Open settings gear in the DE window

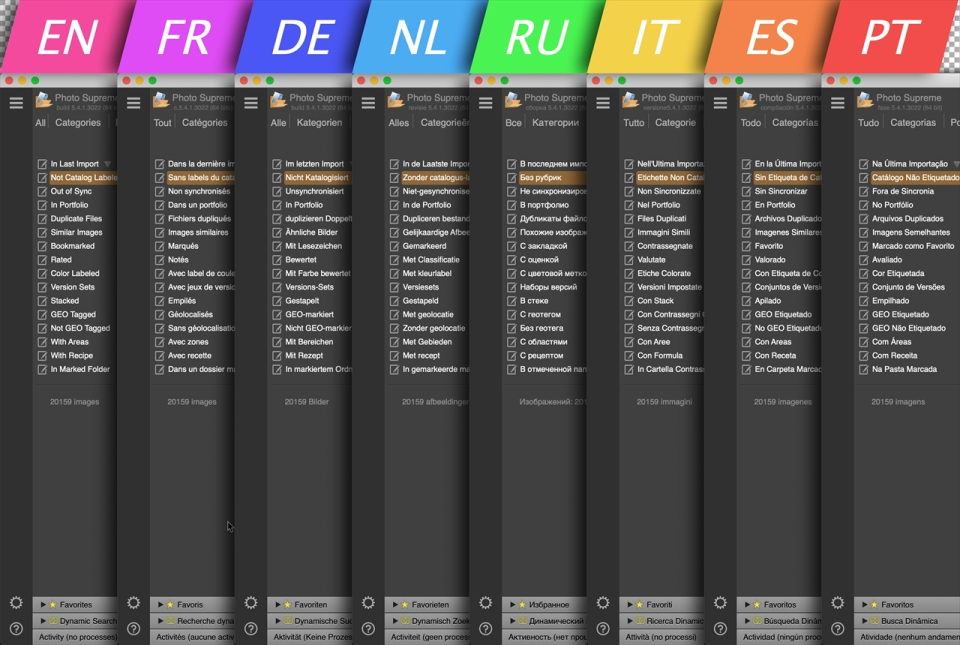pyautogui.click(x=251, y=603)
